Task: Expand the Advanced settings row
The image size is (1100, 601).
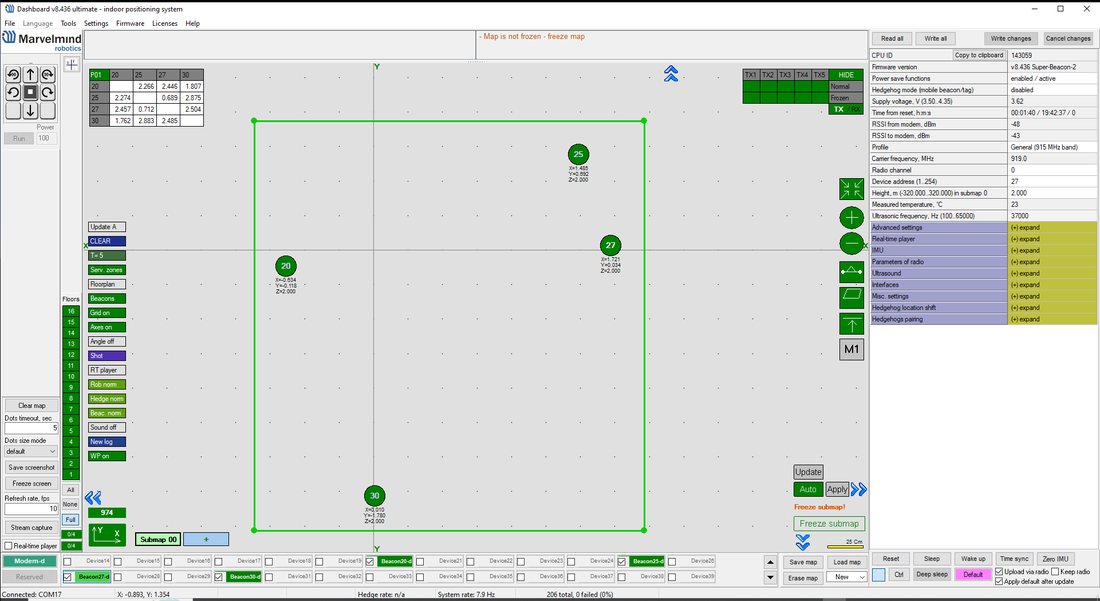Action: pos(1052,227)
